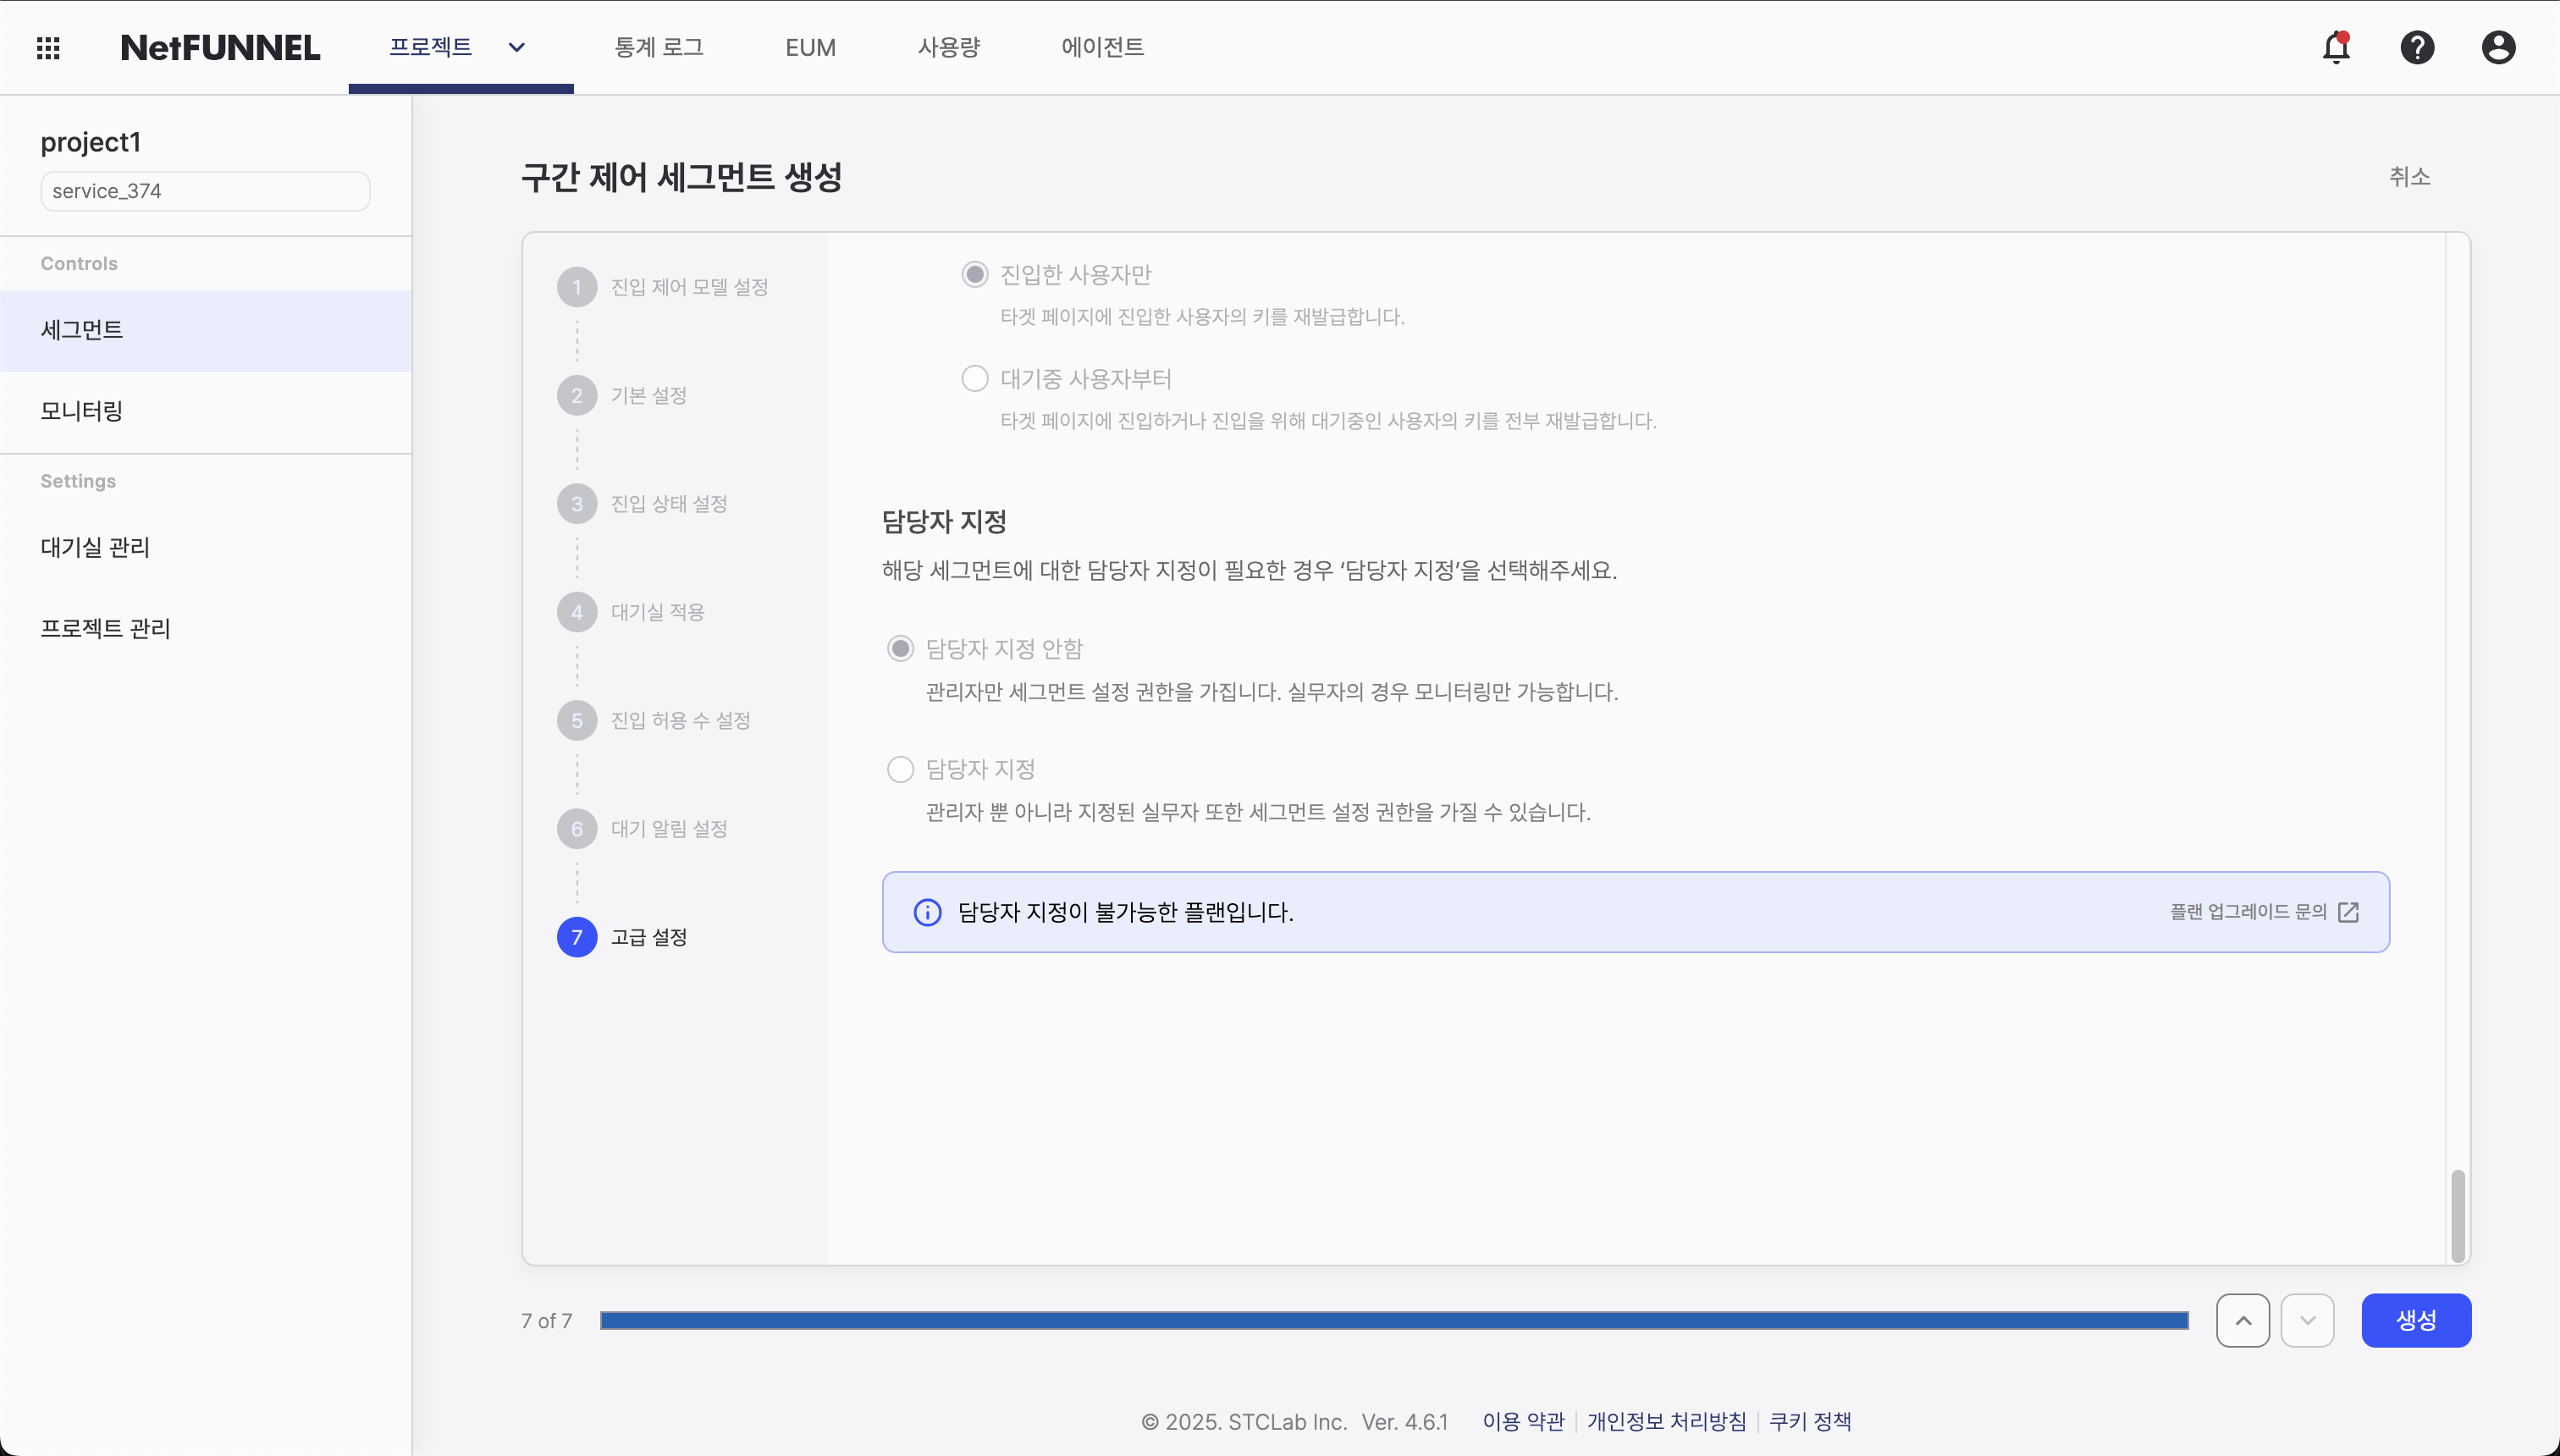Click the info icon in the plan notice banner
Screen dimensions: 2560x1456
coord(928,911)
